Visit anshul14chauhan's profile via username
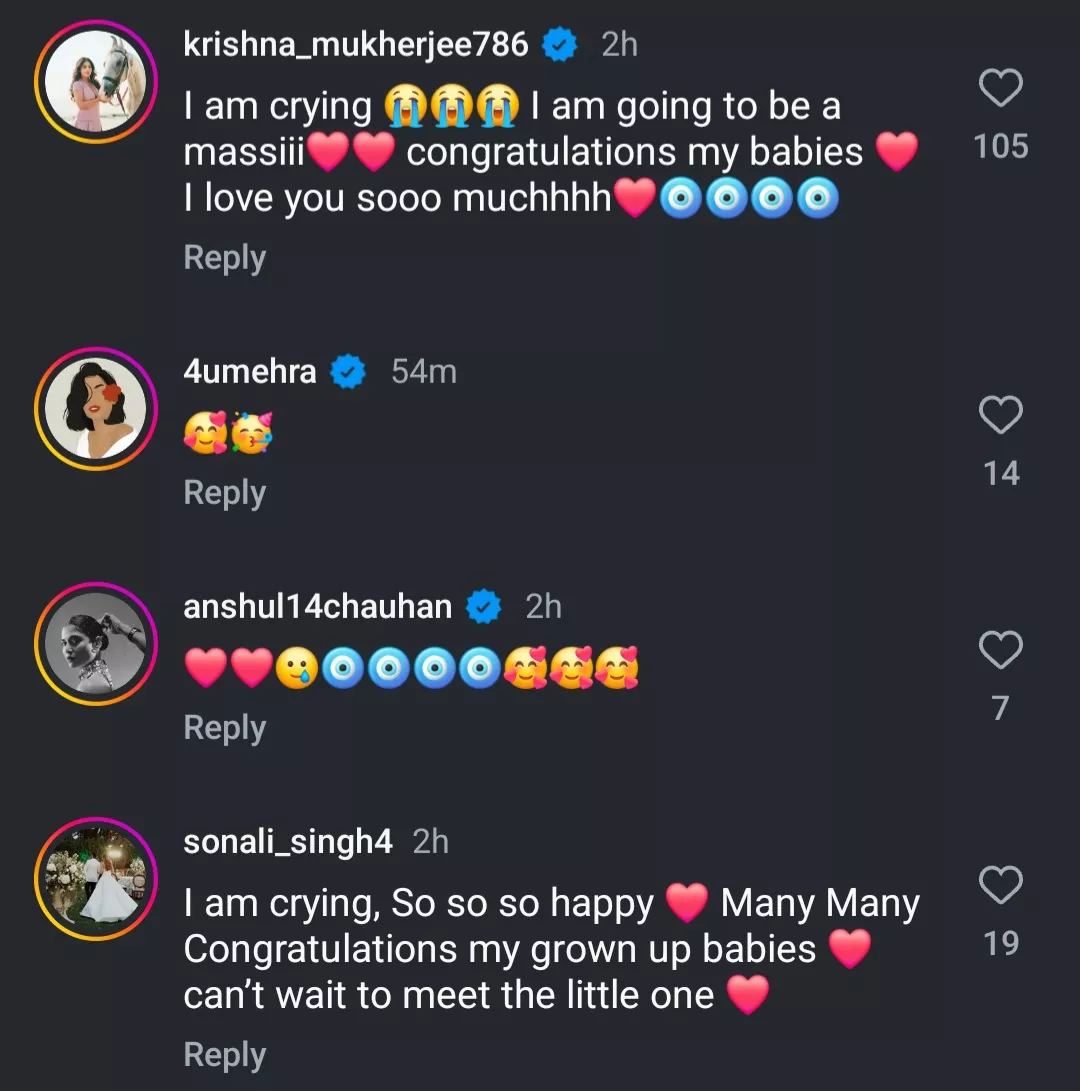Image resolution: width=1080 pixels, height=1091 pixels. coord(318,606)
